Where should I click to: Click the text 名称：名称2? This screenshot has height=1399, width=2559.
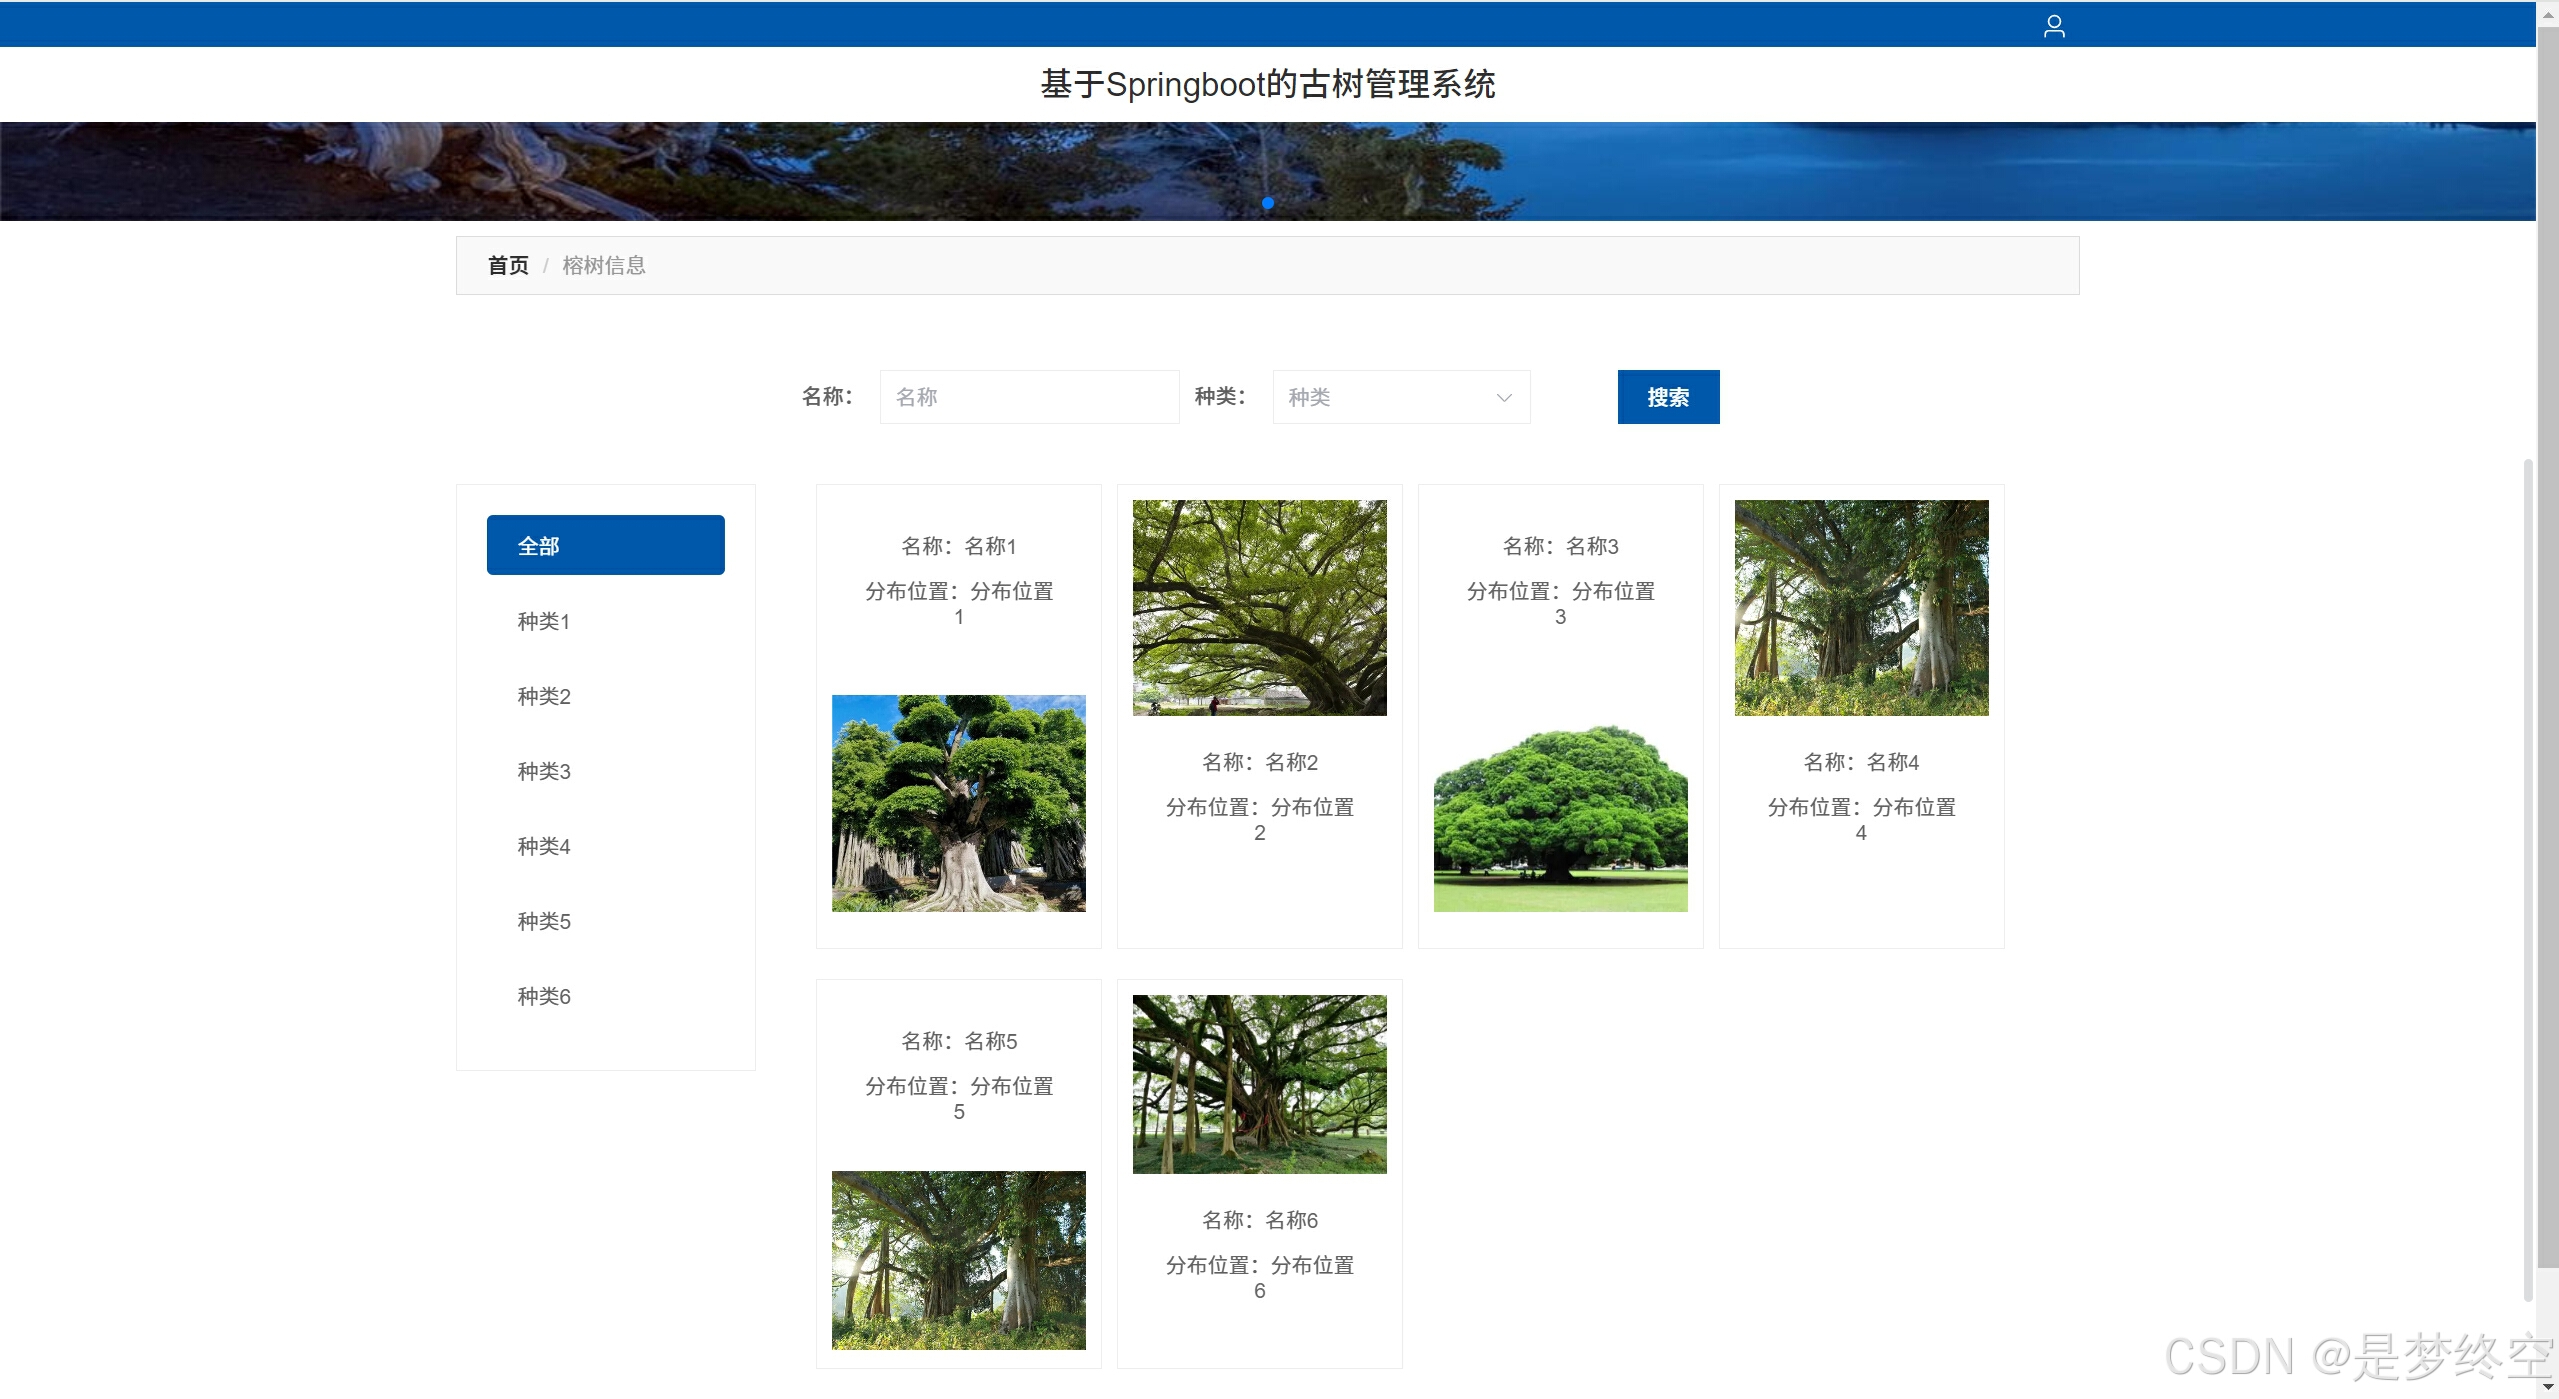pyautogui.click(x=1259, y=762)
